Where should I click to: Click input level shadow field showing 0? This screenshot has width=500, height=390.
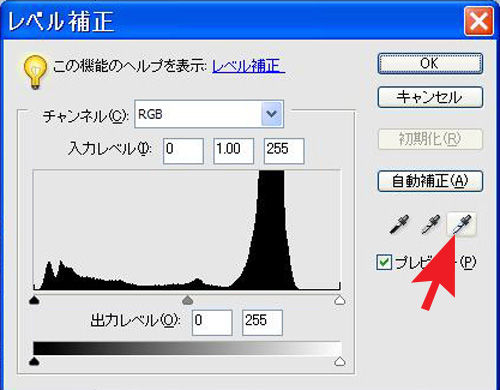(x=183, y=151)
